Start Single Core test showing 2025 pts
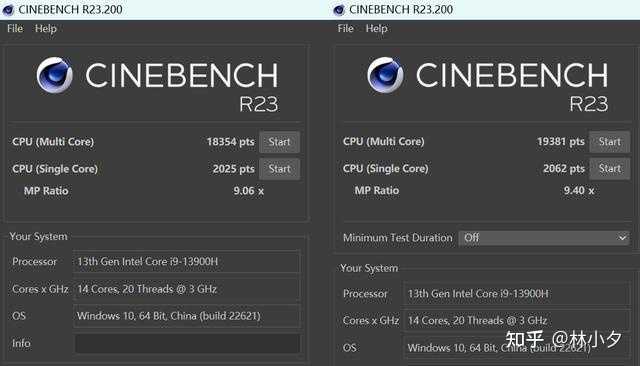This screenshot has width=640, height=366. point(280,169)
